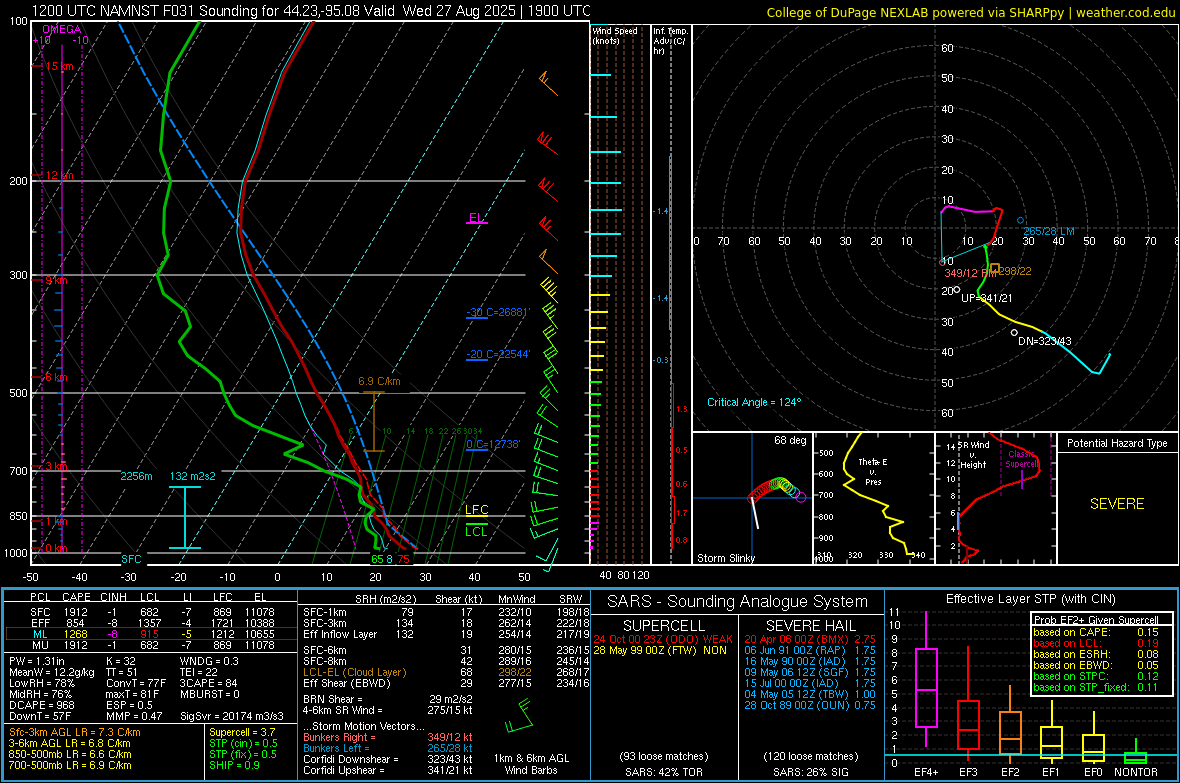
Task: Click analog '24 Oct 00 23Z (ODO) WEAK'
Action: click(663, 639)
